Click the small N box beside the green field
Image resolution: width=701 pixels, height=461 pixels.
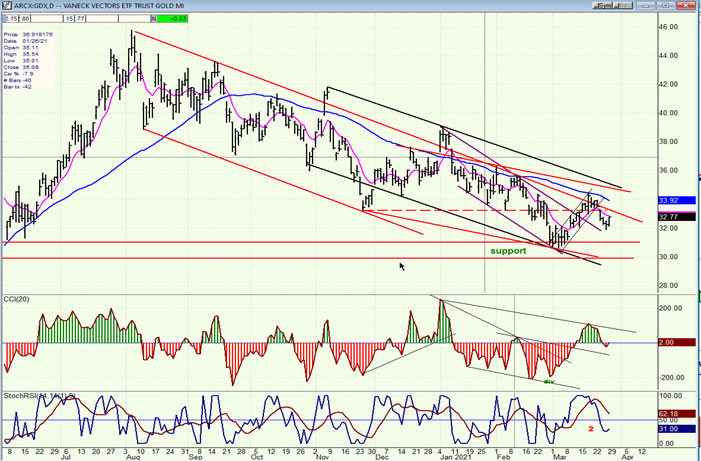154,19
